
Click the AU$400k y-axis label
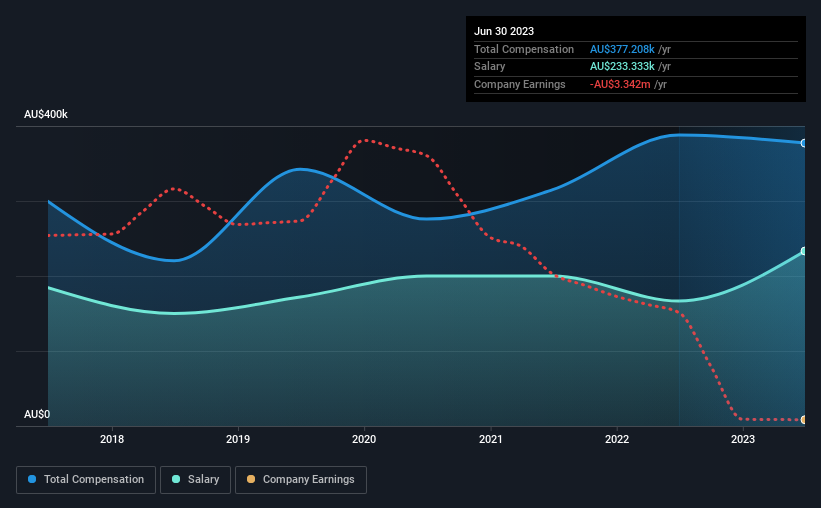(x=46, y=114)
